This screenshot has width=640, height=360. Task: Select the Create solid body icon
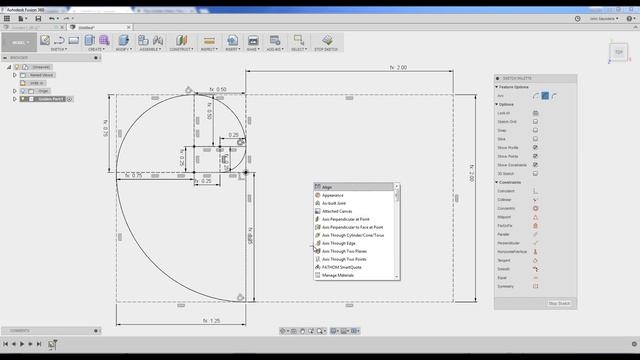[89, 40]
